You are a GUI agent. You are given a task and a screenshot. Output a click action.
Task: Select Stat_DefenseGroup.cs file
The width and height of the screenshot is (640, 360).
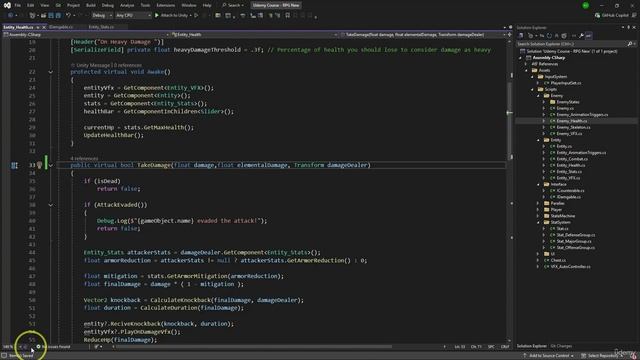click(576, 235)
